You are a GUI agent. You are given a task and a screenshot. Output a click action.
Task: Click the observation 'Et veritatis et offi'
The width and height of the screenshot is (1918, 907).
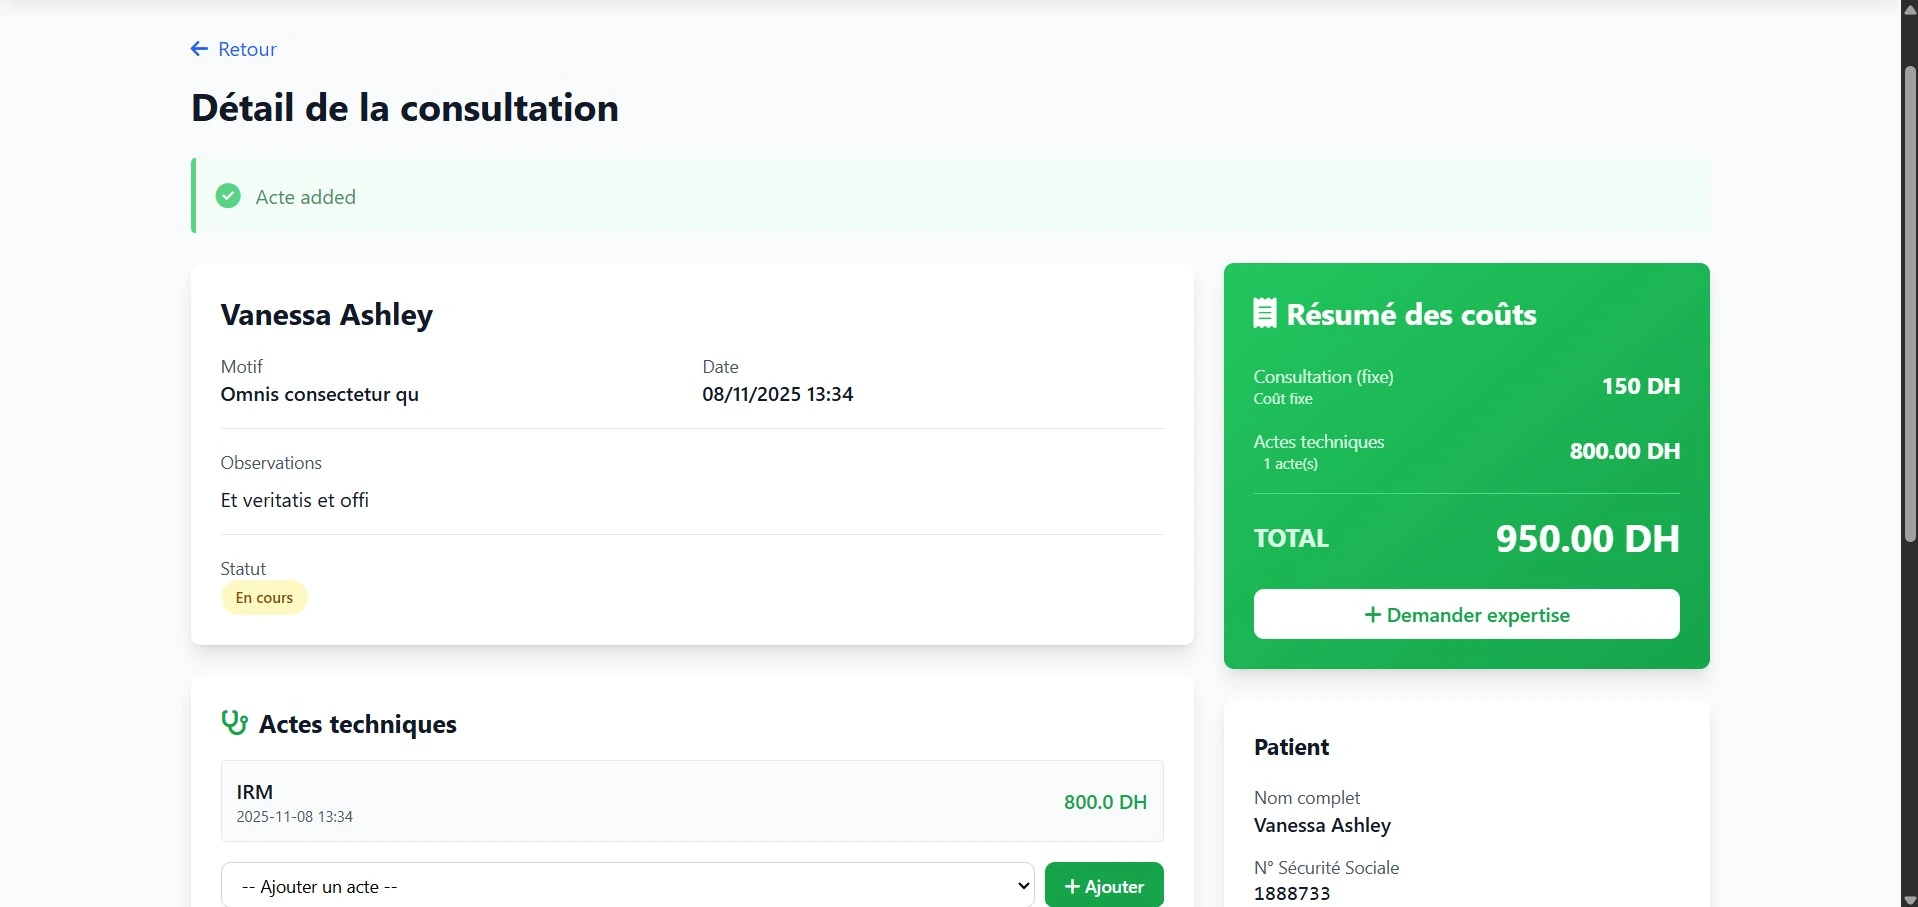295,500
